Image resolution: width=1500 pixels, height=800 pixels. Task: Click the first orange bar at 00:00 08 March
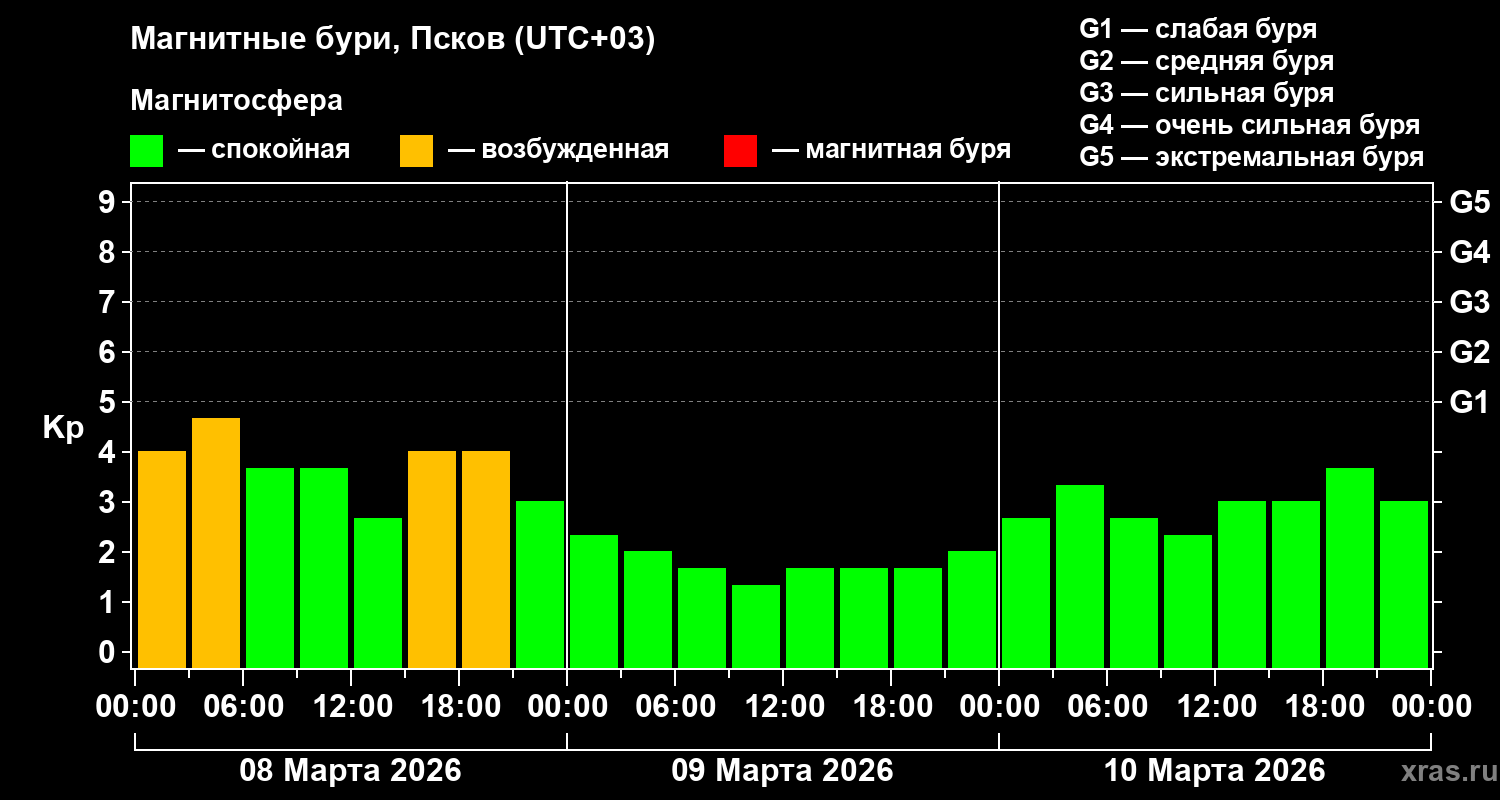click(x=162, y=560)
